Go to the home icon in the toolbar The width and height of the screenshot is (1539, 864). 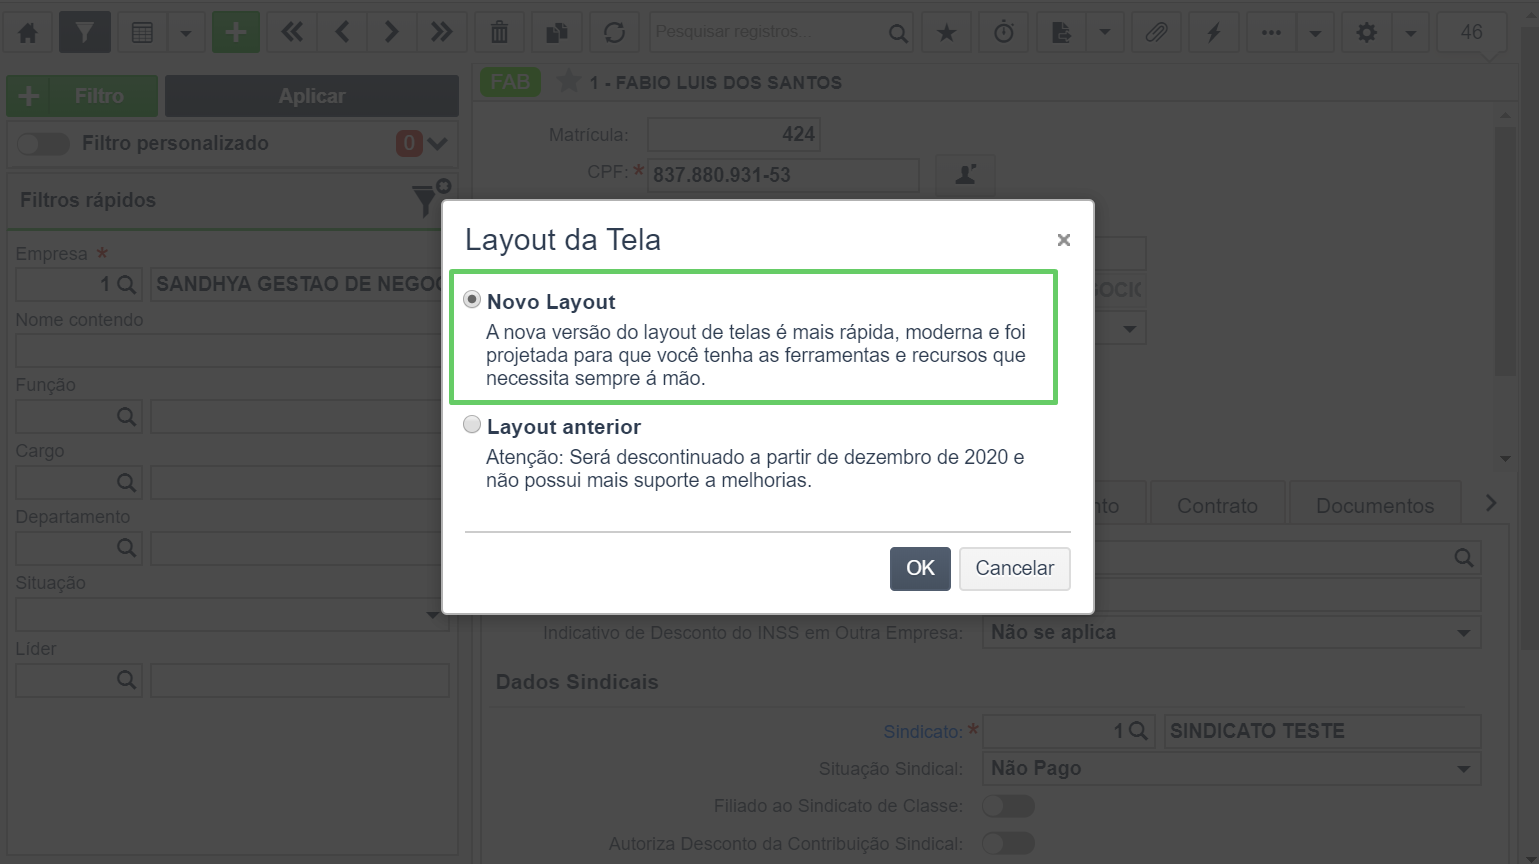tap(29, 32)
